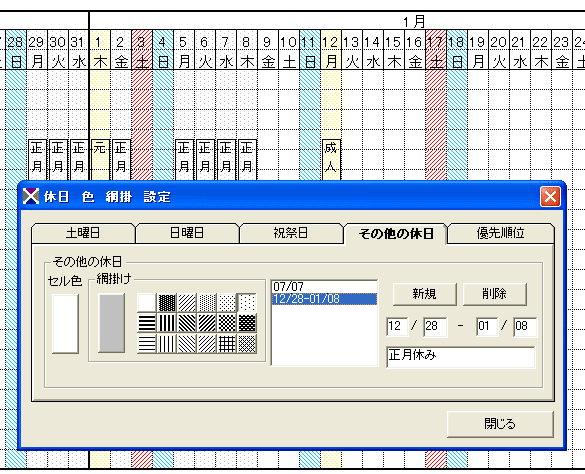
Task: Choose the thick vertical stripes hatching pattern
Action: tap(167, 323)
